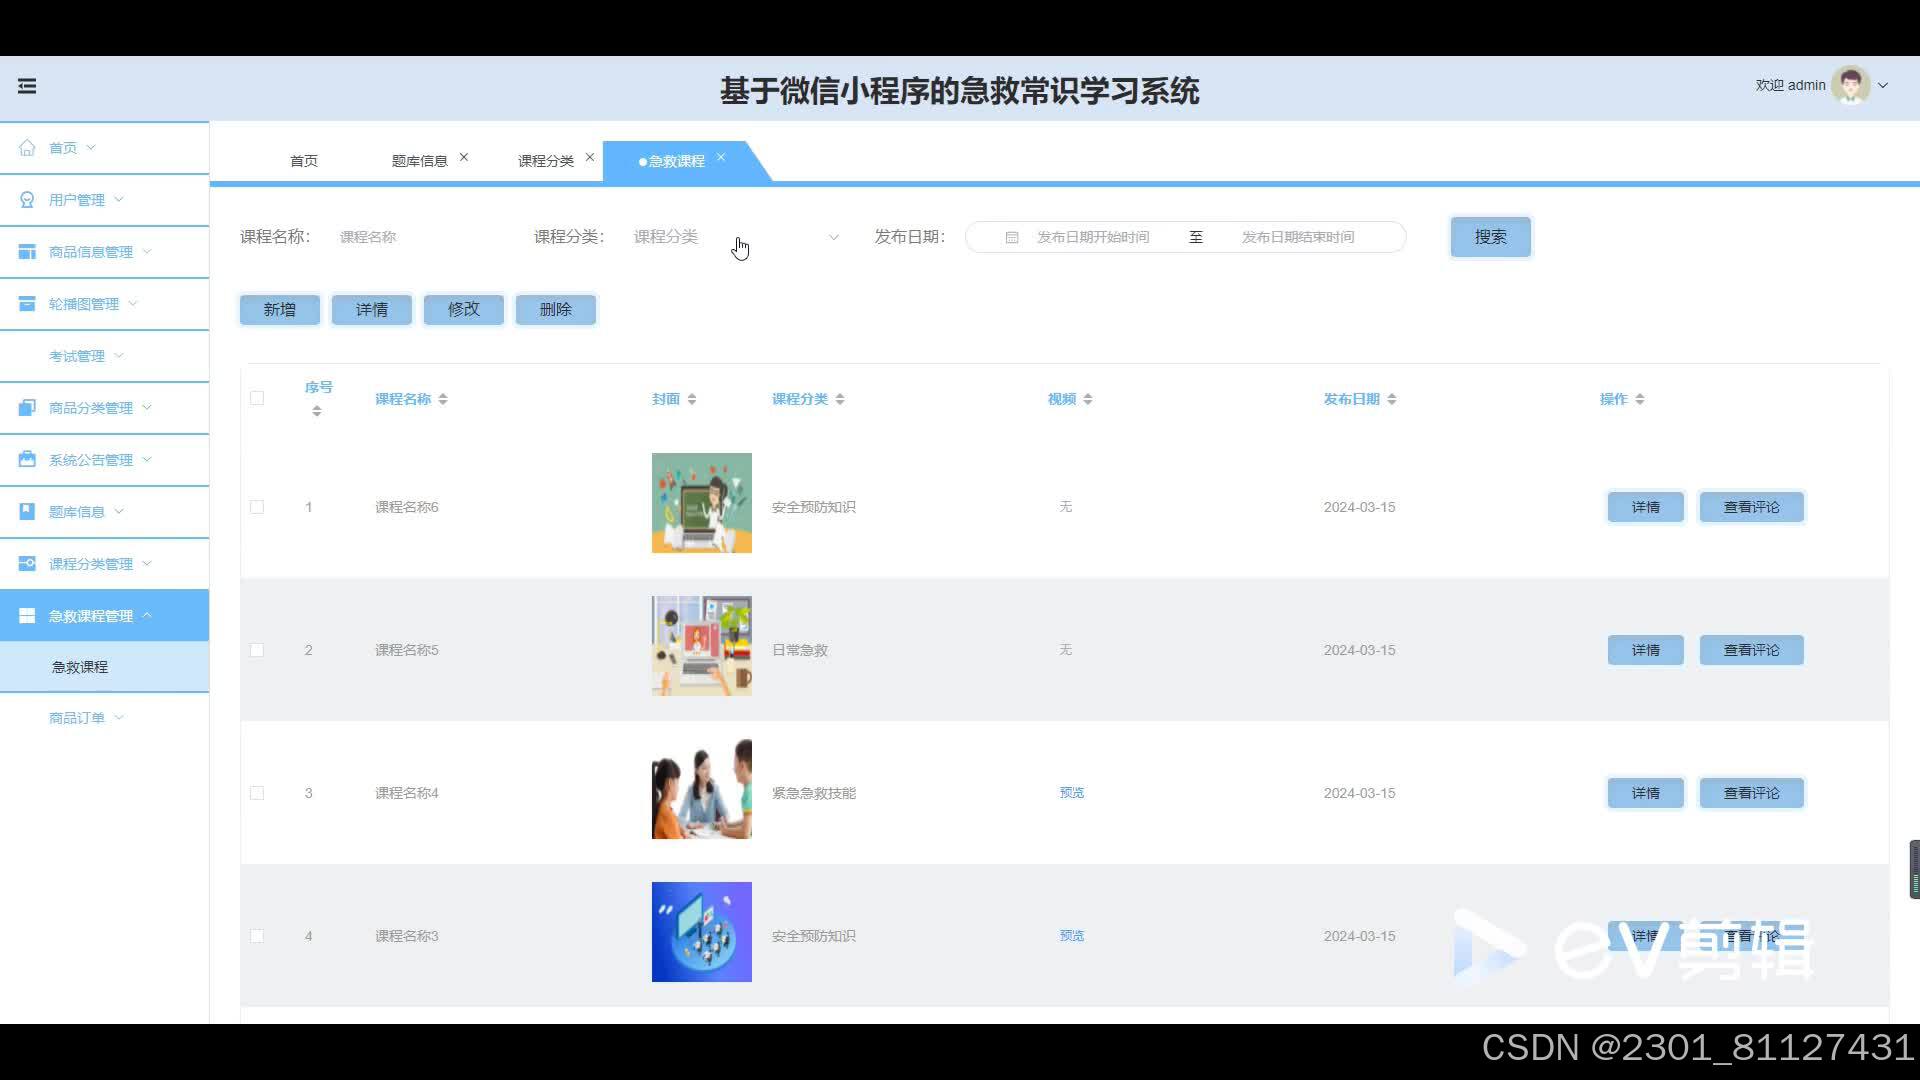
Task: Click the 搜索 button
Action: tap(1490, 237)
